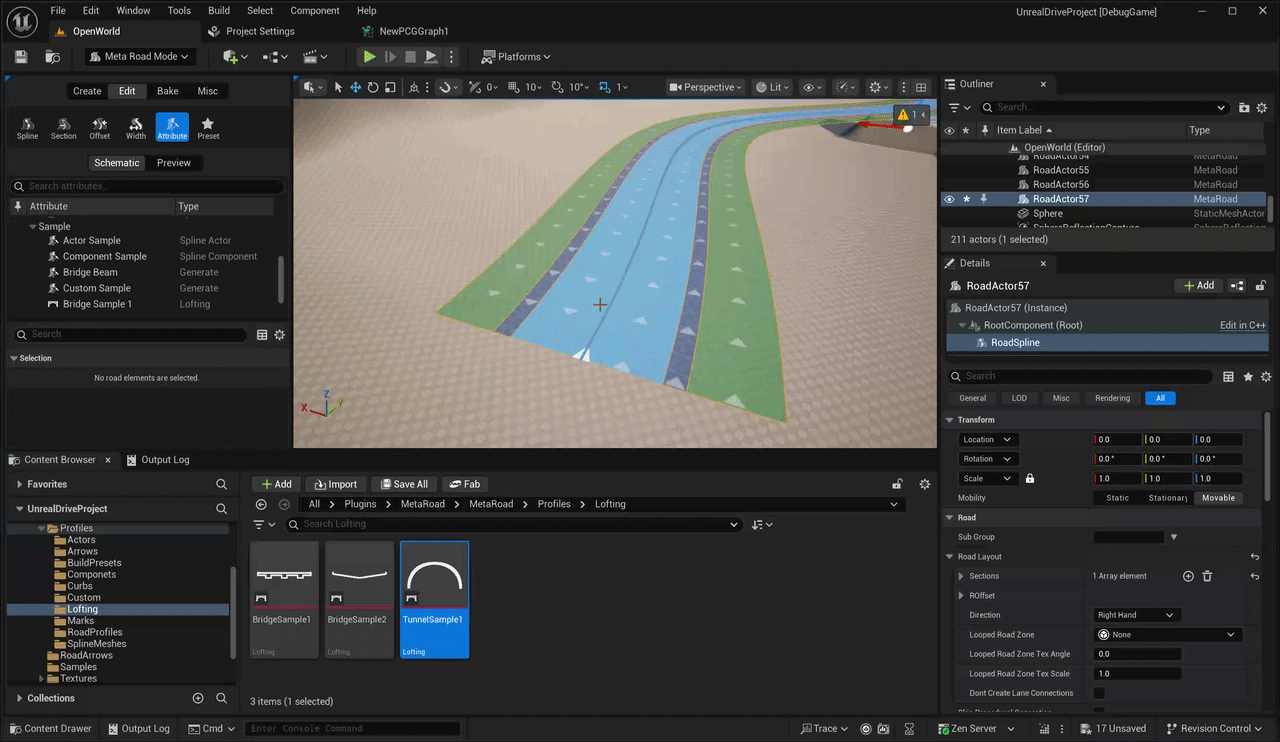Screen dimensions: 1280x742
Task: Open the Build menu
Action: pos(219,10)
